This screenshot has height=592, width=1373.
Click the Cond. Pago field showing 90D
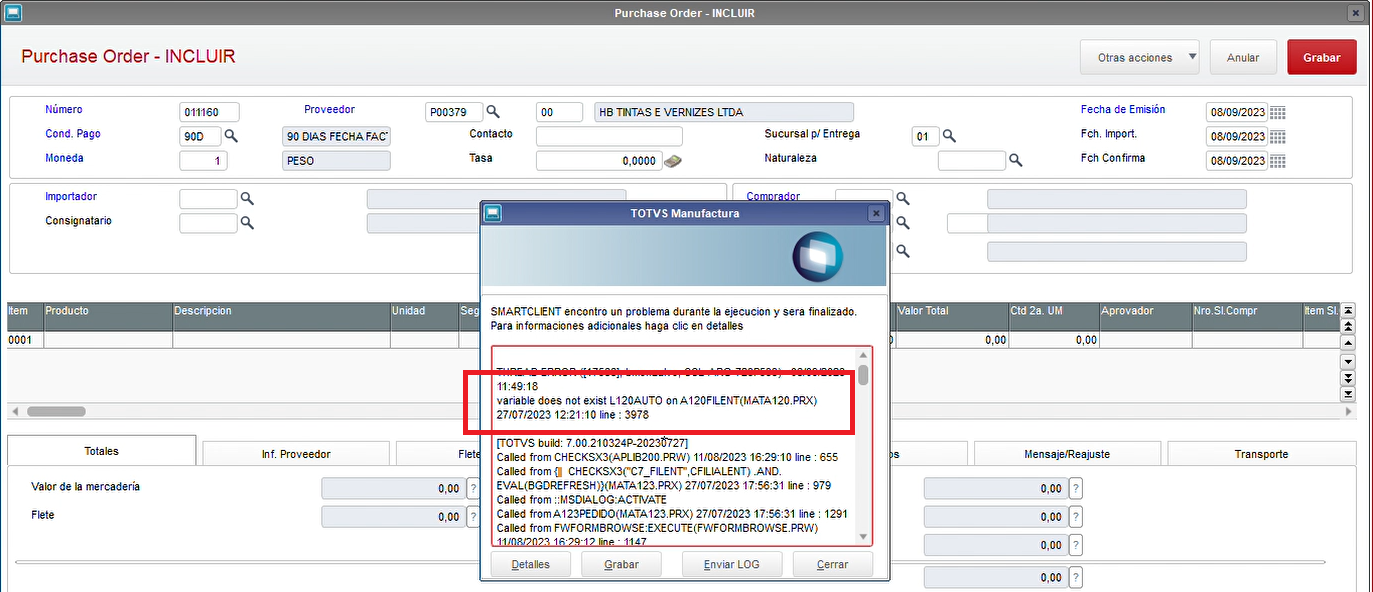[200, 136]
